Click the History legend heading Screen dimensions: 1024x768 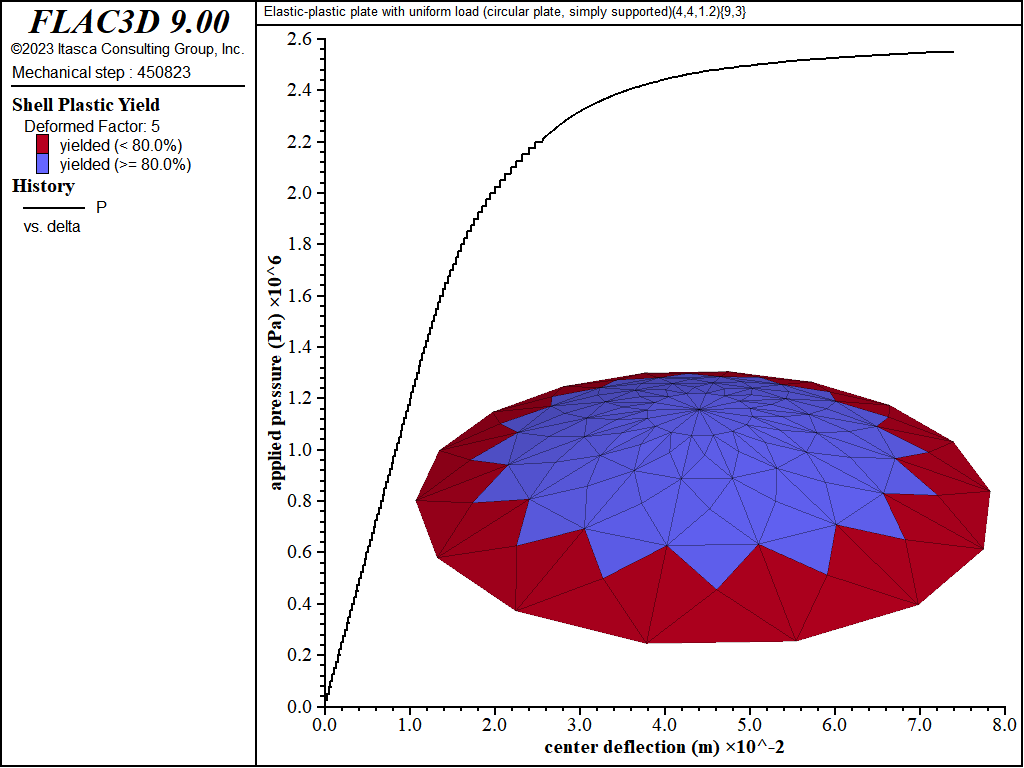43,186
